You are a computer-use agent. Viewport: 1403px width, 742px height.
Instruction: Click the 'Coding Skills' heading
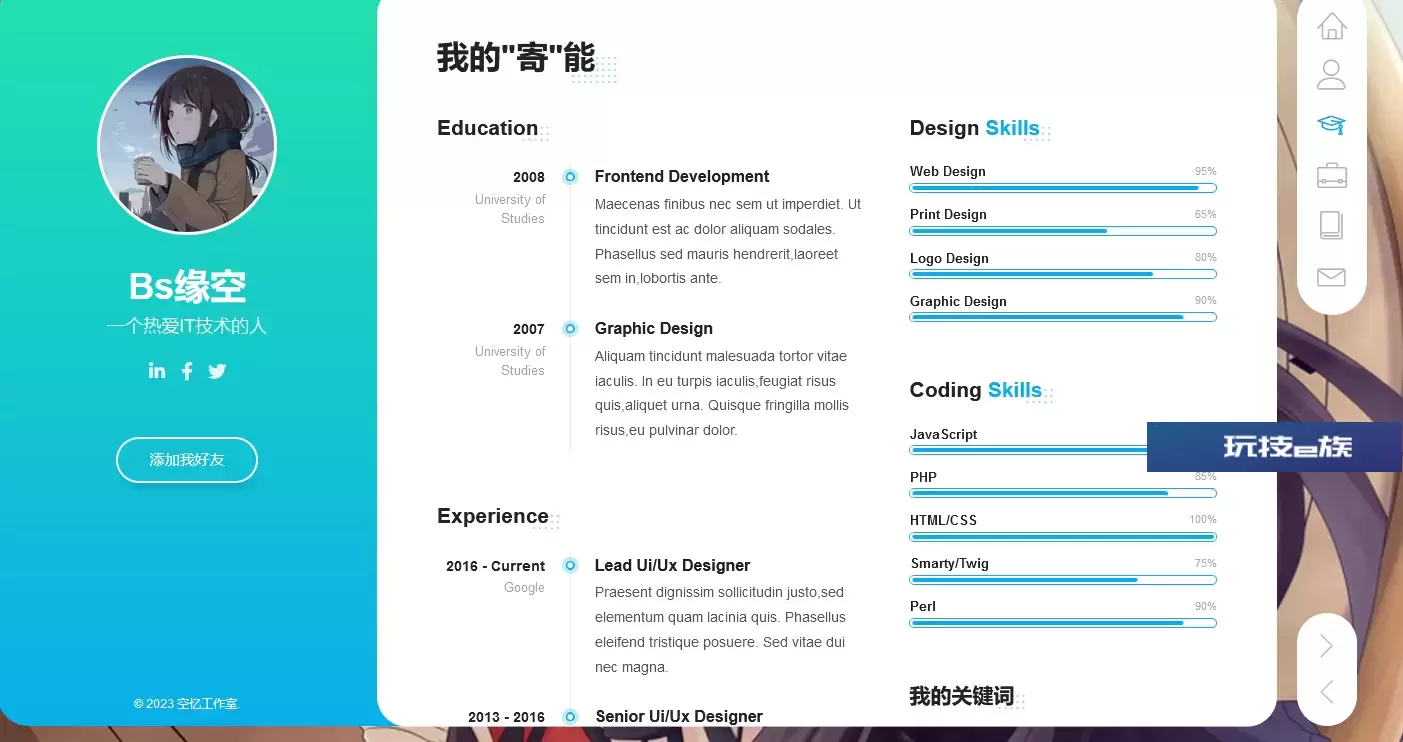coord(975,390)
